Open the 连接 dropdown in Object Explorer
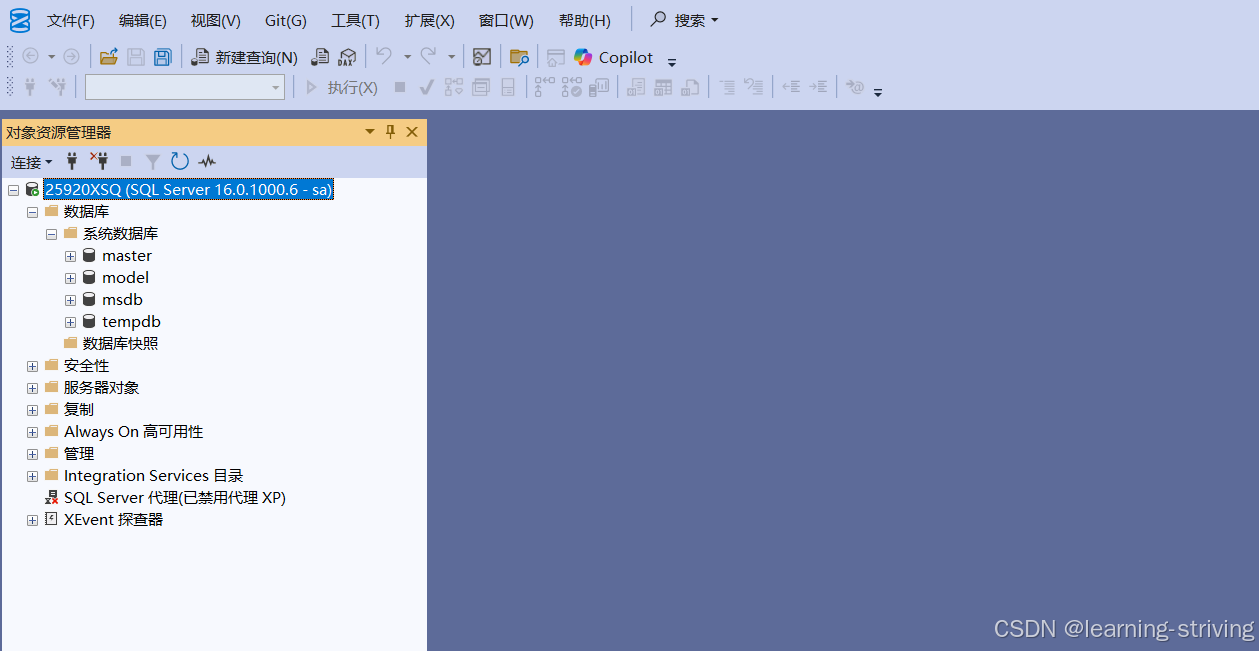The image size is (1259, 651). pos(31,162)
